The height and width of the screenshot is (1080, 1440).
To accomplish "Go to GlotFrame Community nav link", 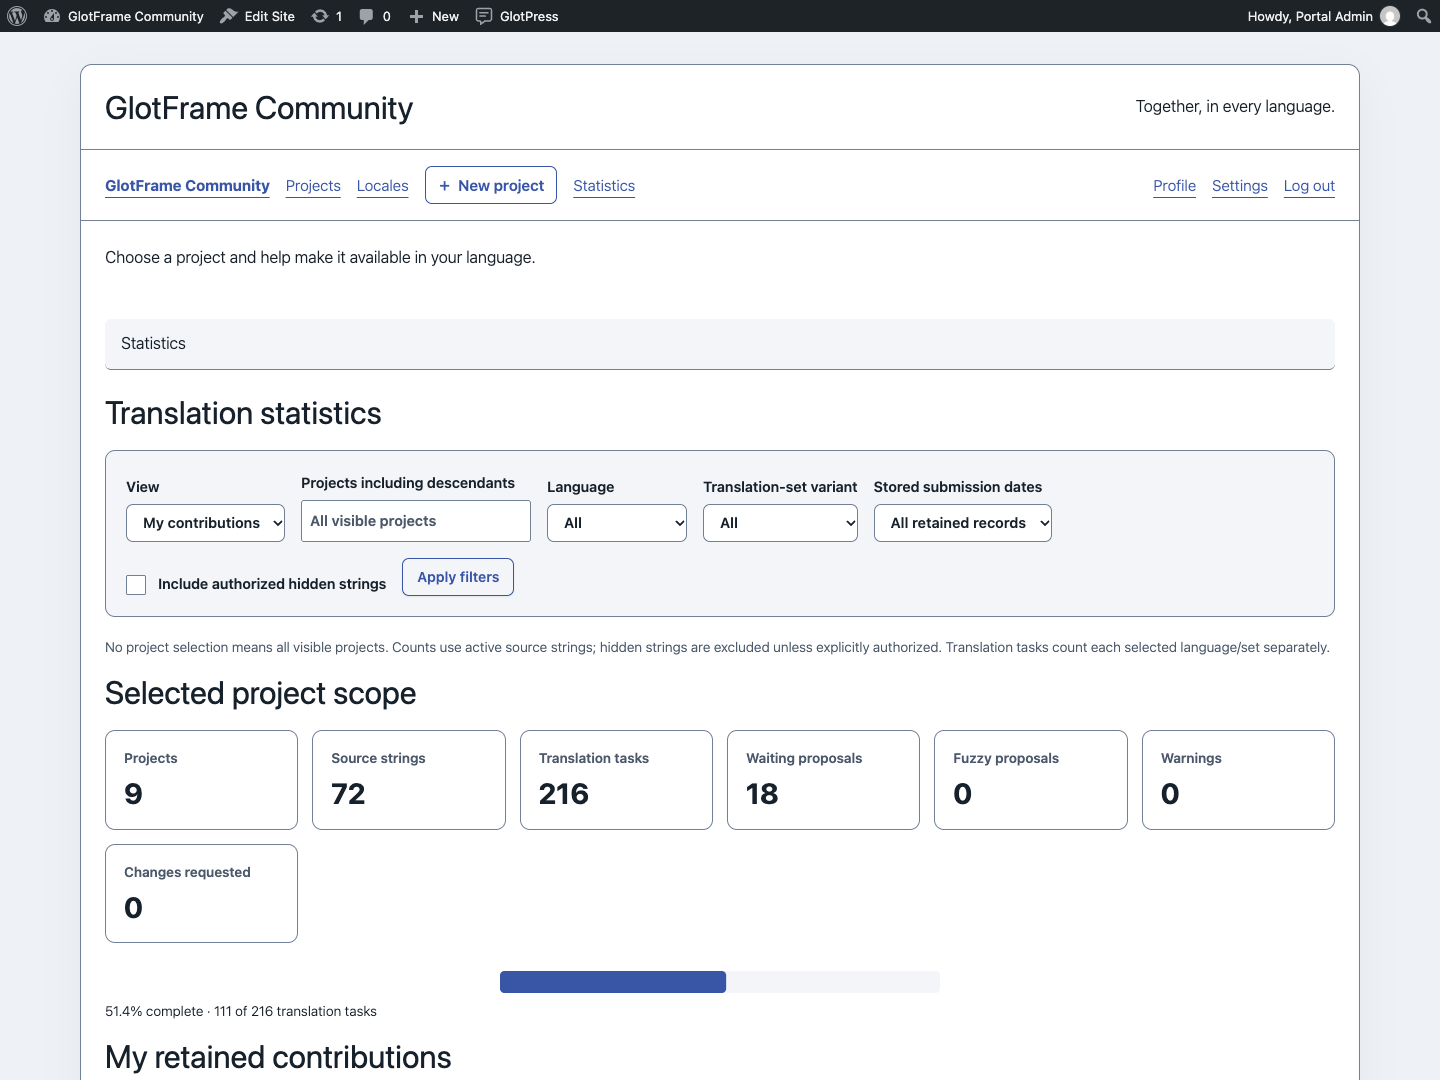I will [187, 186].
